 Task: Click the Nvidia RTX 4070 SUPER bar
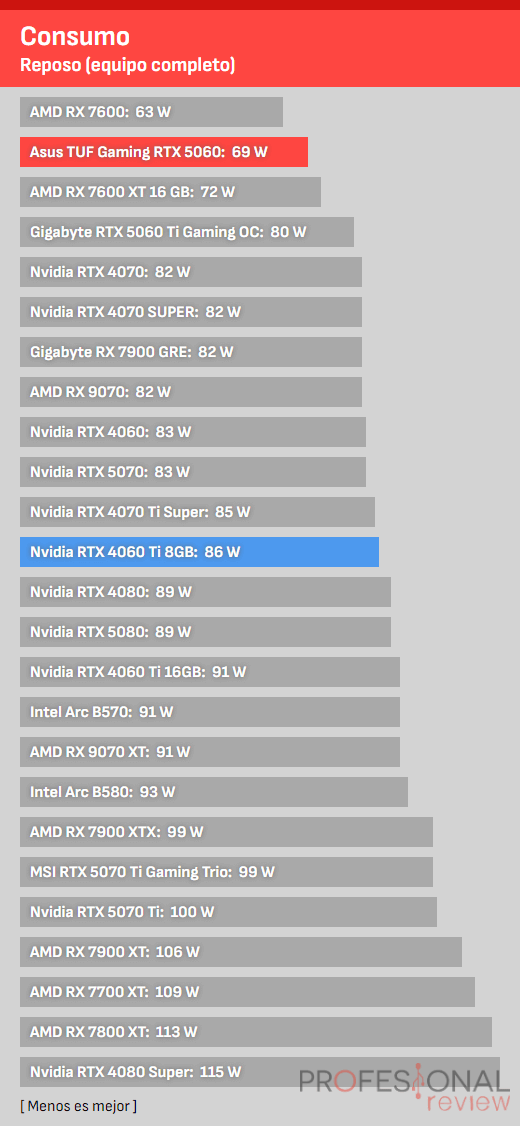pyautogui.click(x=191, y=312)
